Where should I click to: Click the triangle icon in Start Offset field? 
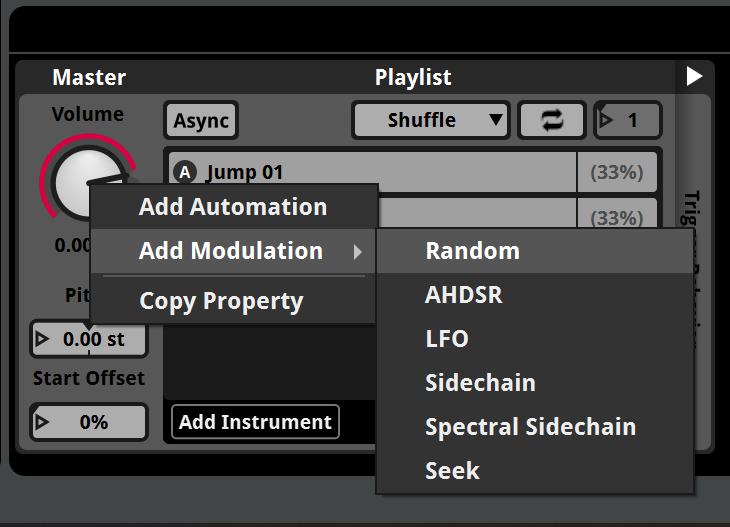tap(42, 422)
